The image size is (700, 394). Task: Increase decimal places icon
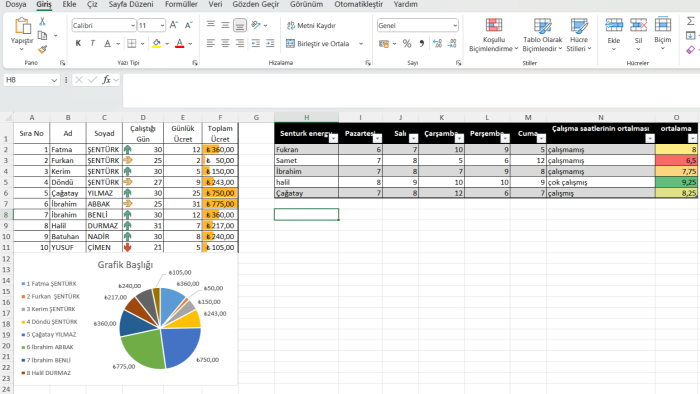pyautogui.click(x=438, y=44)
